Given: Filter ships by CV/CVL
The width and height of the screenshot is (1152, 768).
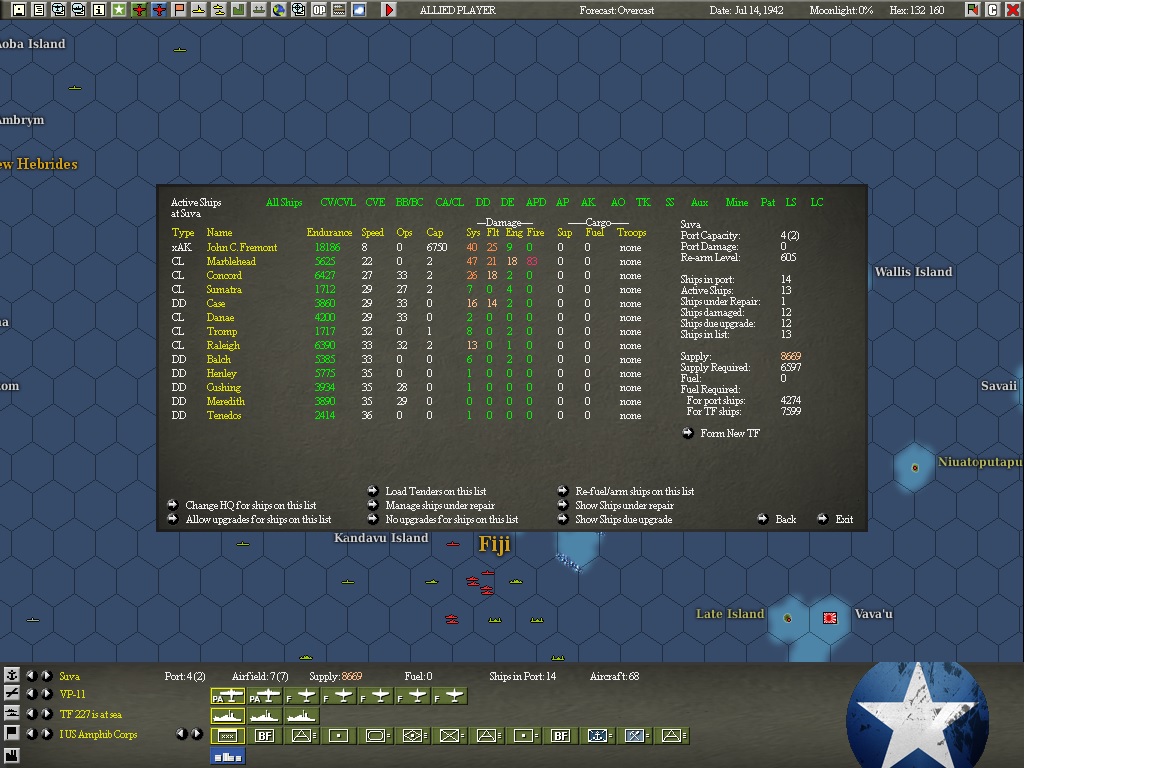Looking at the screenshot, I should (338, 202).
